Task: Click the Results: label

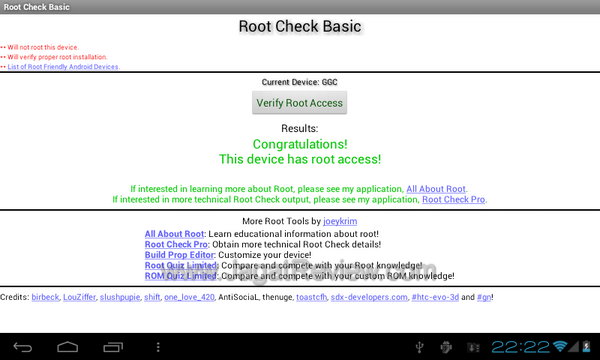Action: click(300, 129)
